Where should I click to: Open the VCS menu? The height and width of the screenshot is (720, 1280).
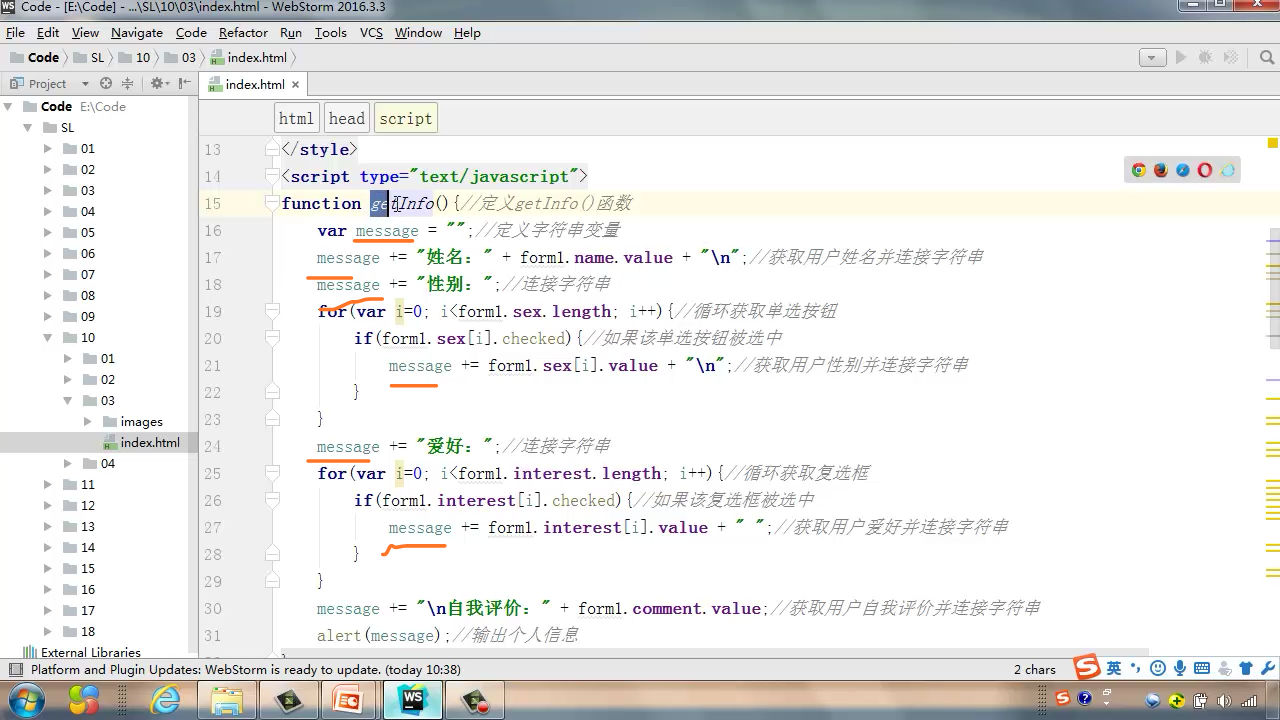point(371,32)
